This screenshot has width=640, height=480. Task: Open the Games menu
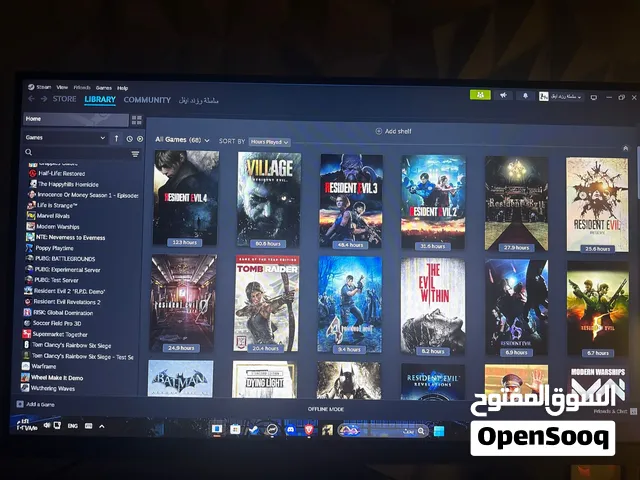point(104,88)
